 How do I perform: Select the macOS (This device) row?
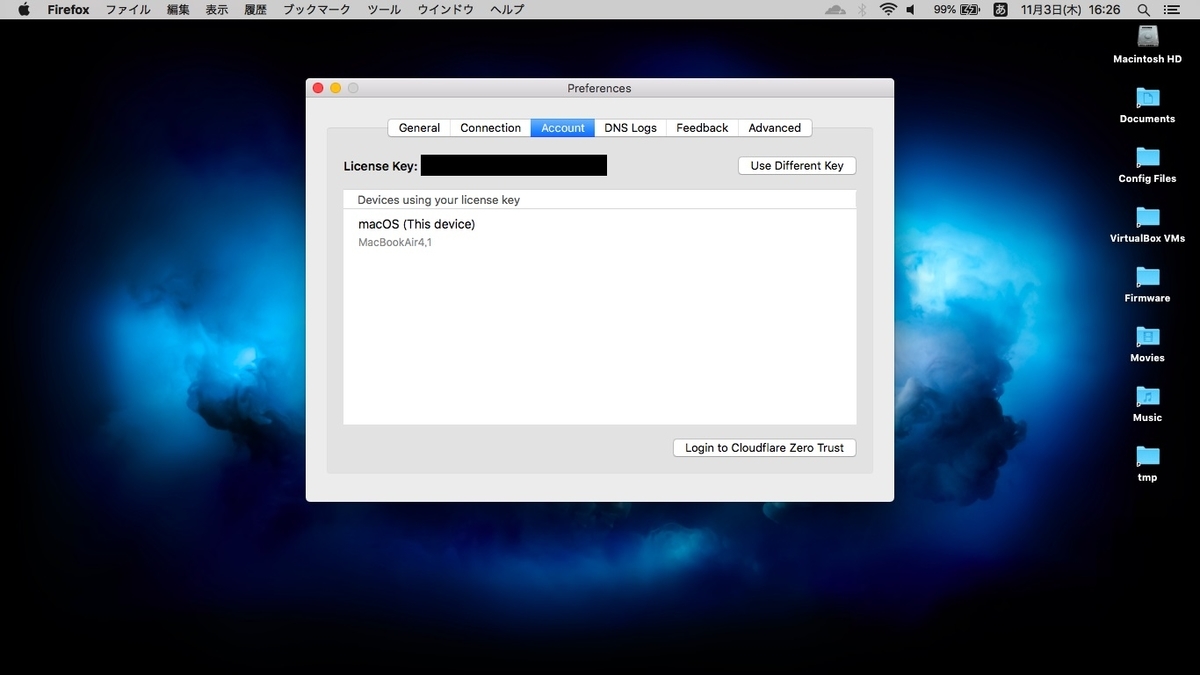click(600, 232)
